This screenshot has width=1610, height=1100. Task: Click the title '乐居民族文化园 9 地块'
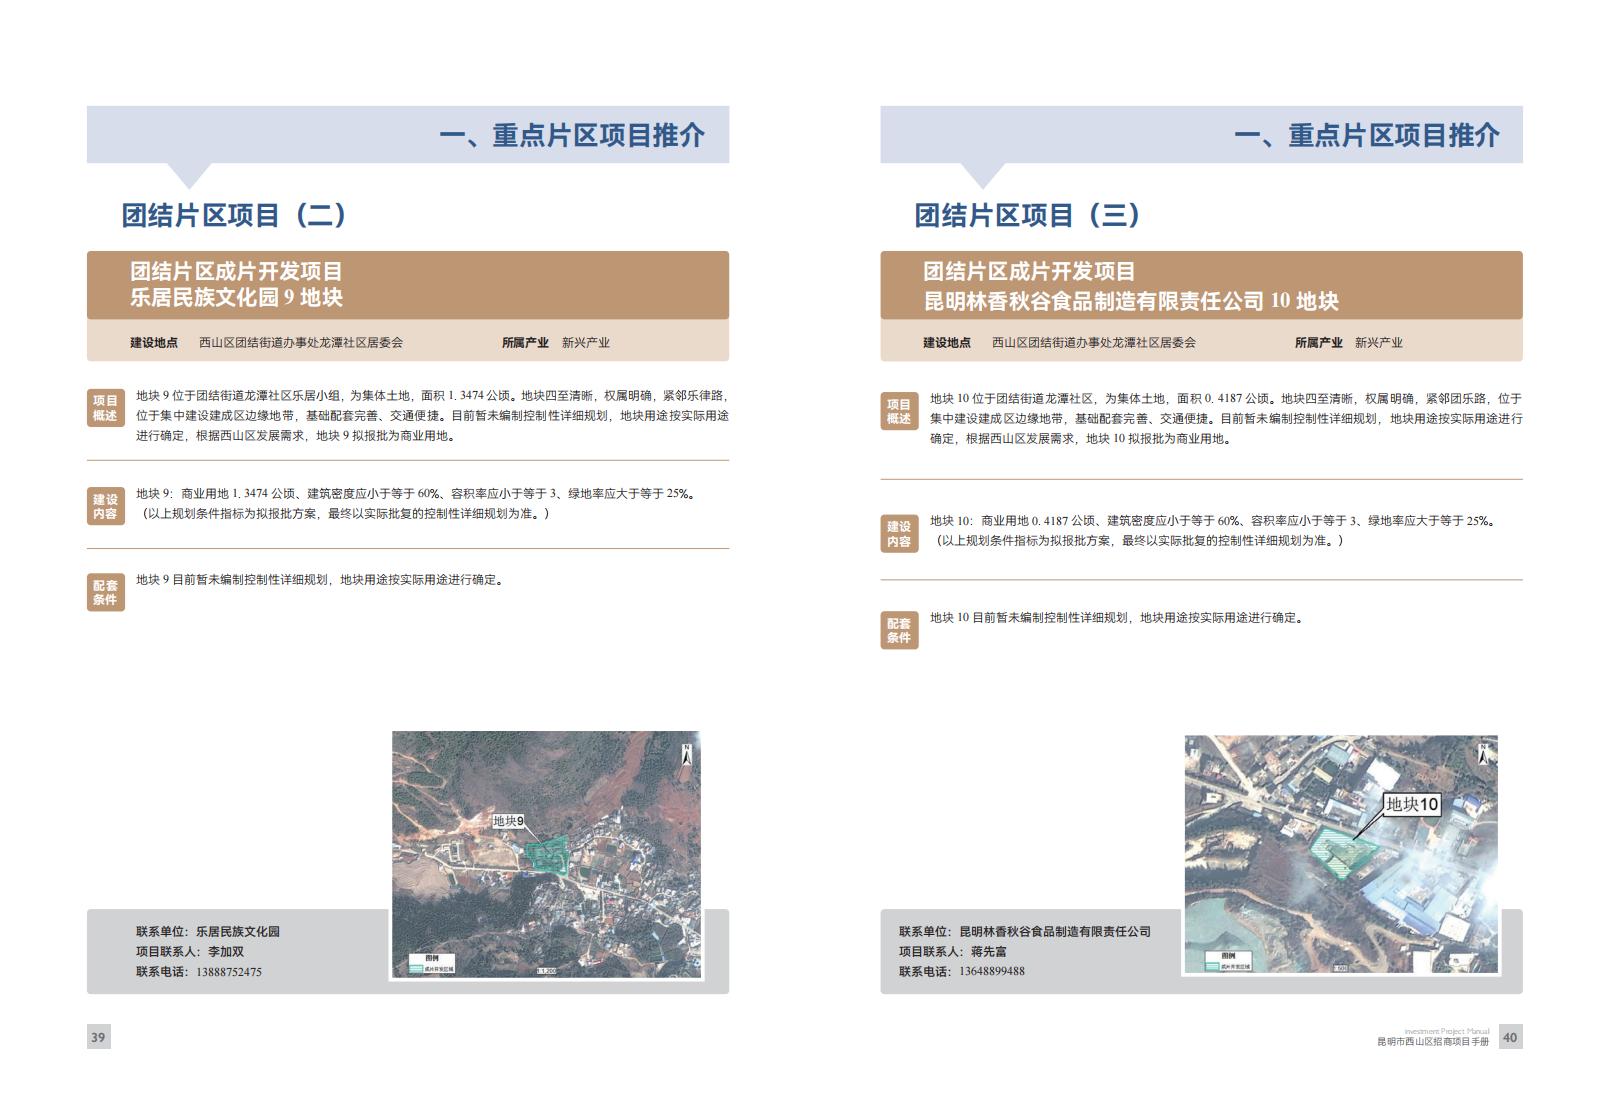click(236, 297)
